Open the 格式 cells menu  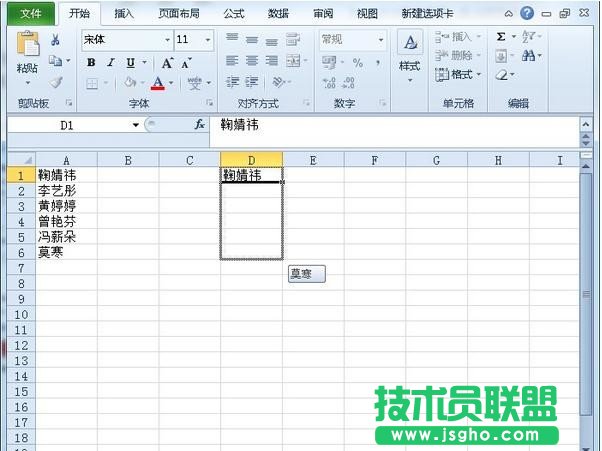click(x=458, y=74)
